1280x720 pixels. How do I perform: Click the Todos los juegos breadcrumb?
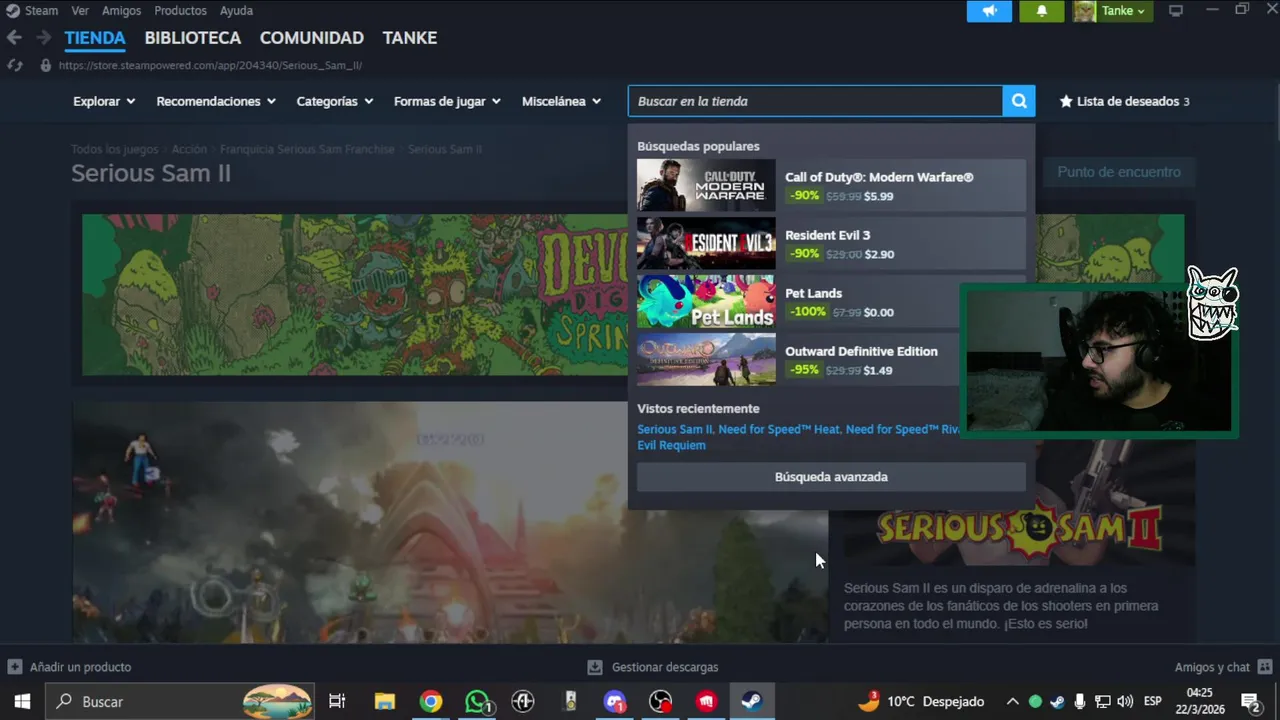[114, 149]
